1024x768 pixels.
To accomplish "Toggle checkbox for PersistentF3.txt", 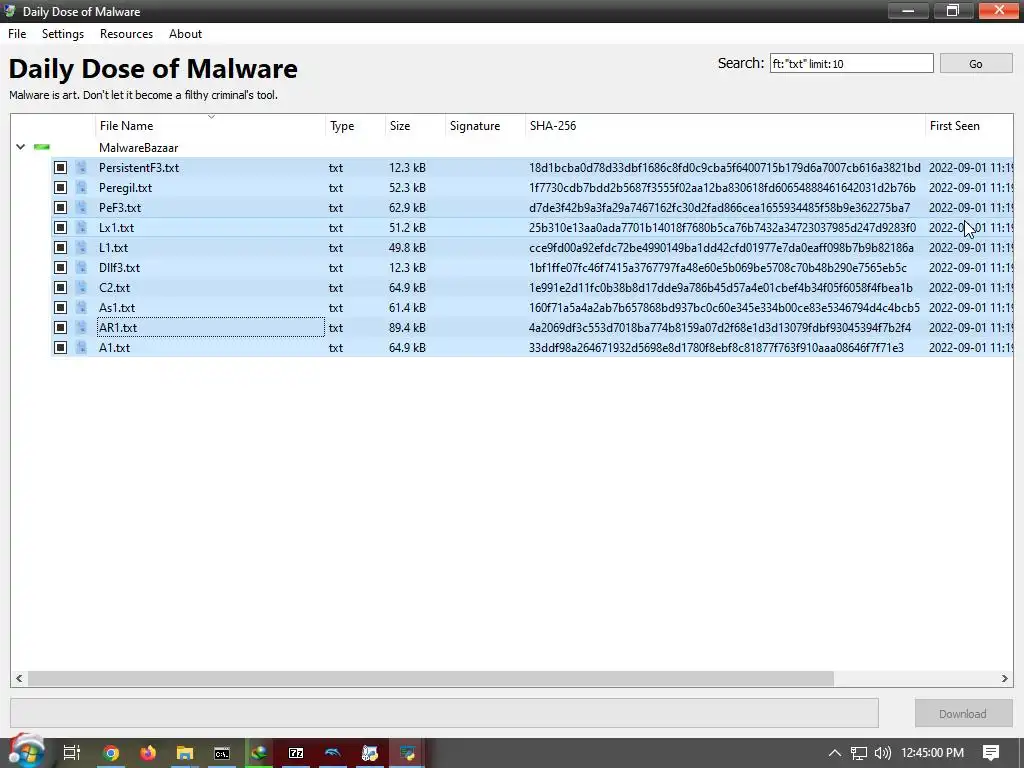I will point(60,168).
